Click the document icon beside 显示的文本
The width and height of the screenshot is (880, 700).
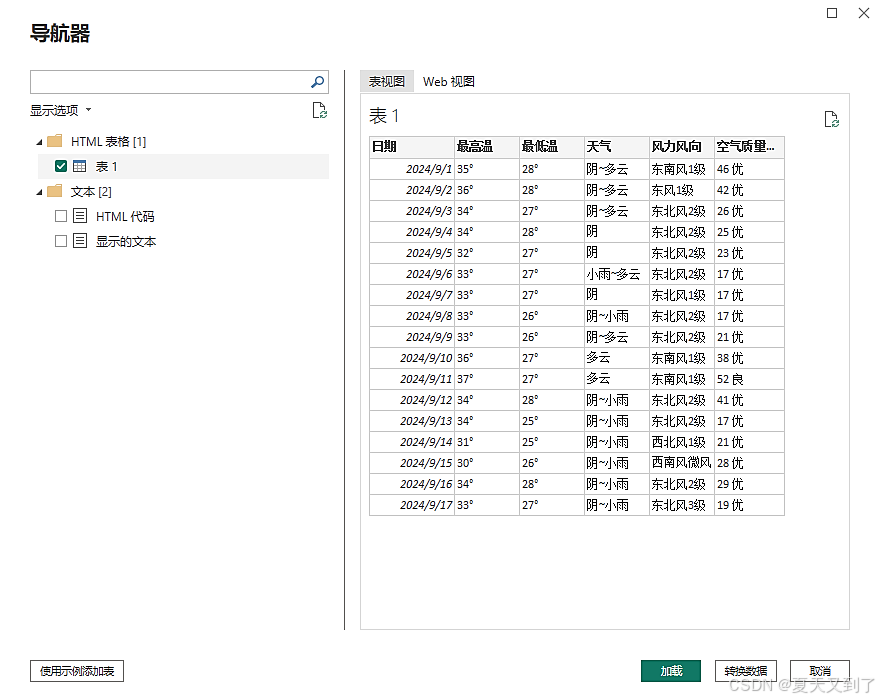point(80,241)
